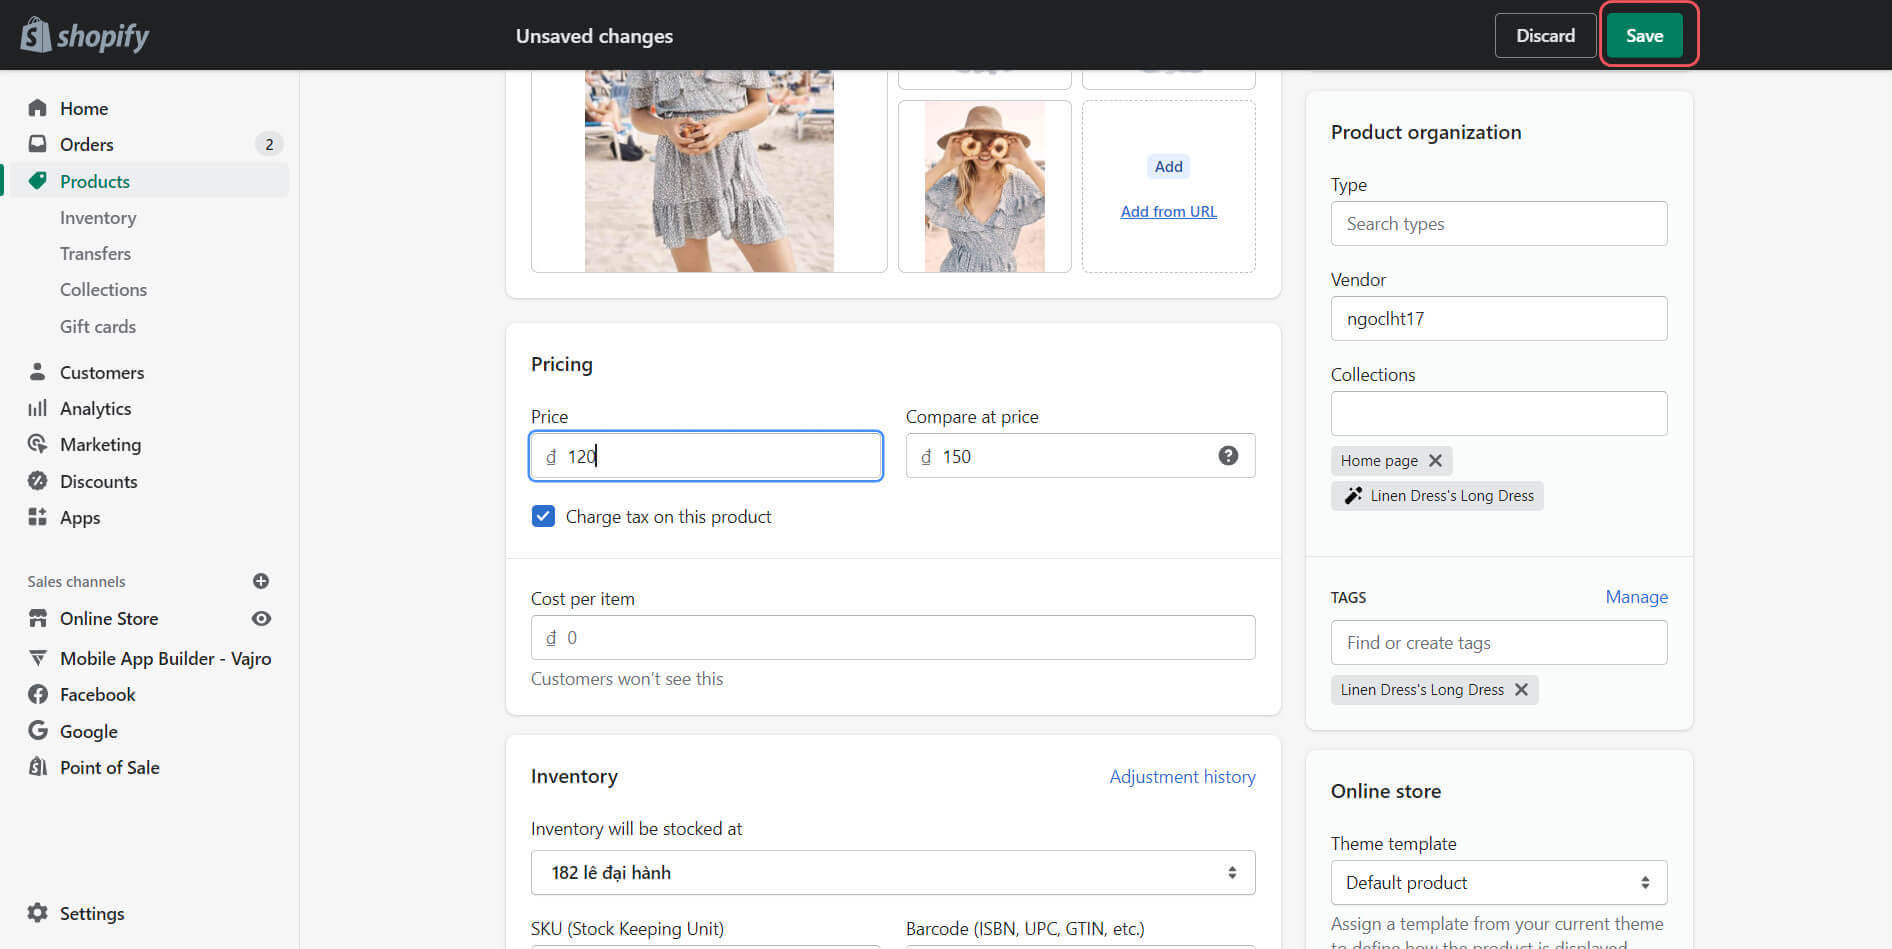Click the Cost per item field

[x=893, y=637]
